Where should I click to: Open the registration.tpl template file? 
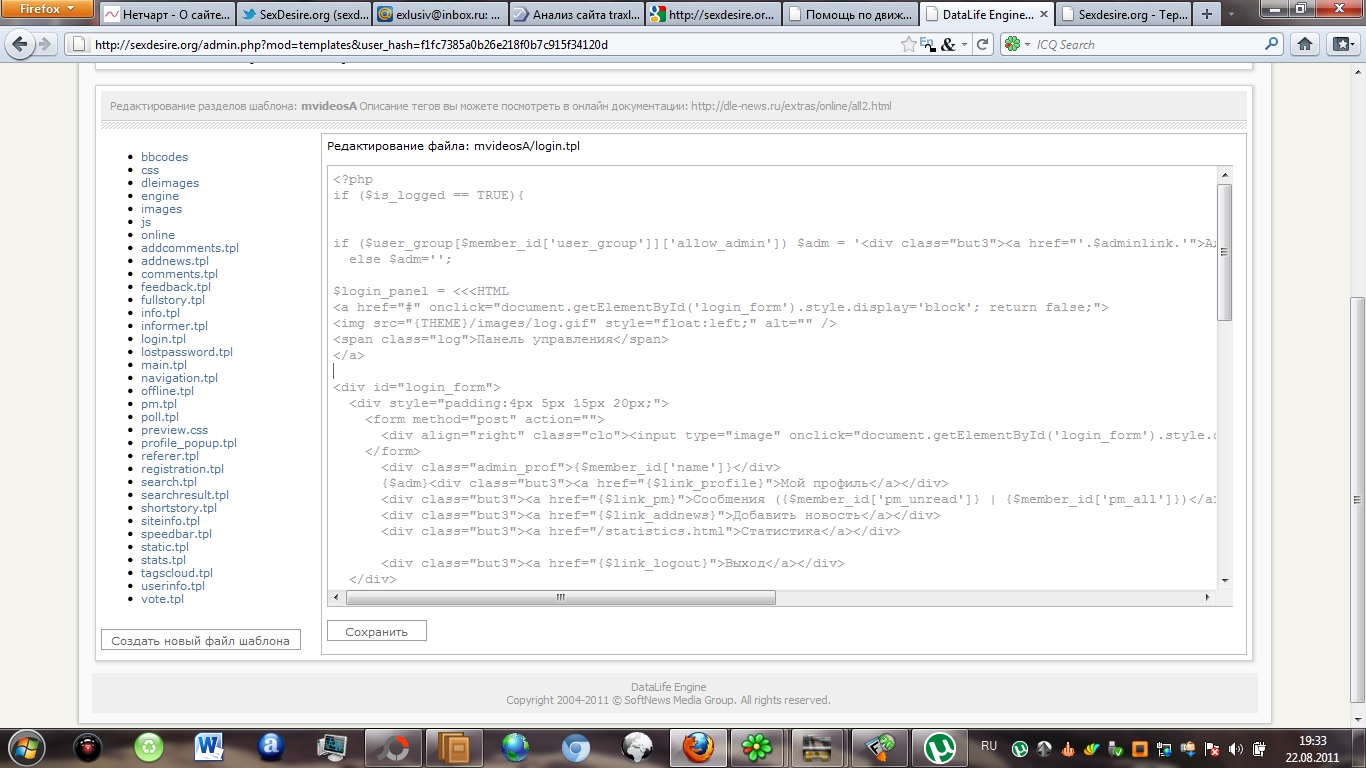tap(182, 469)
